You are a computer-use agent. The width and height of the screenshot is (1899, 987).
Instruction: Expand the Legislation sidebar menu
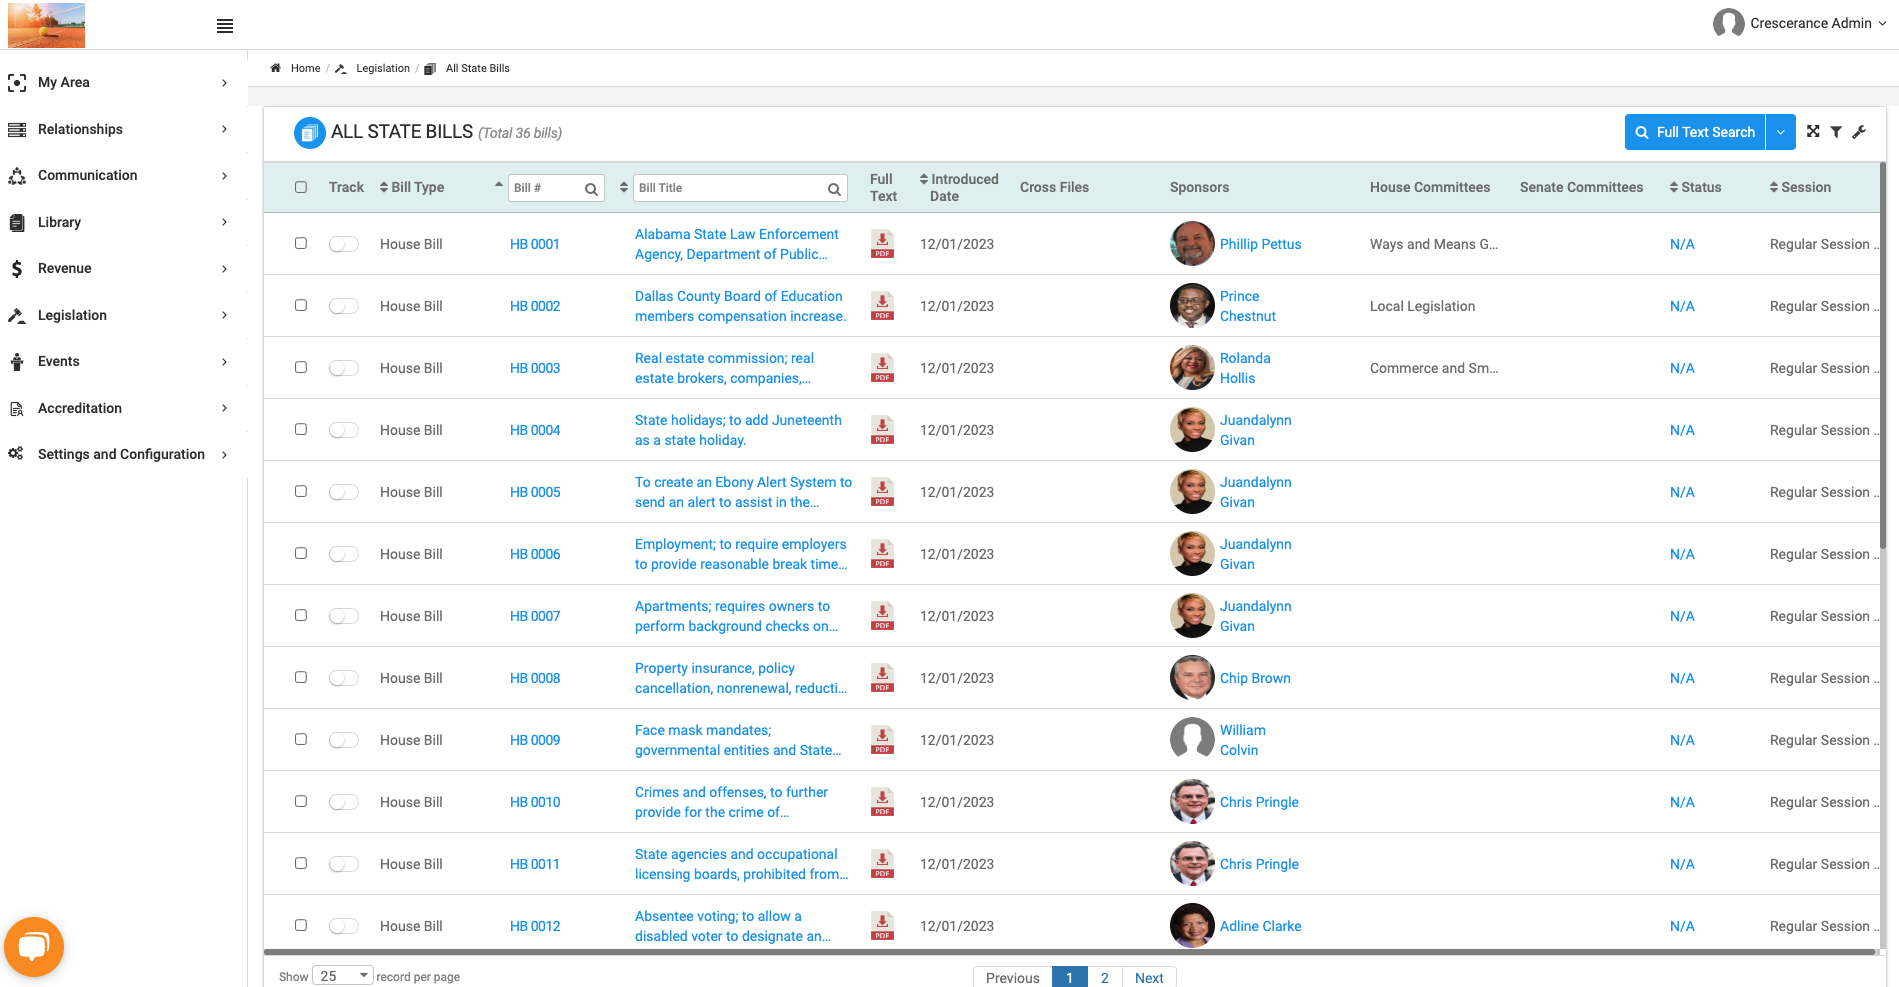point(120,315)
